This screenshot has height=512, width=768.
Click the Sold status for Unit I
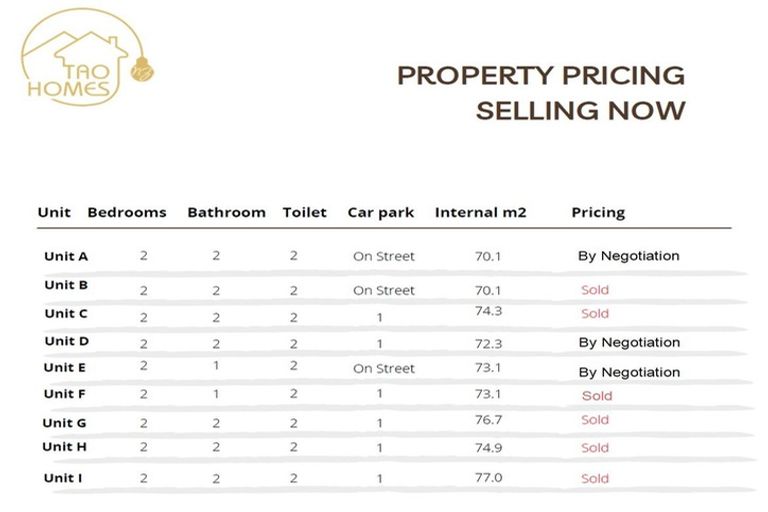(x=595, y=479)
